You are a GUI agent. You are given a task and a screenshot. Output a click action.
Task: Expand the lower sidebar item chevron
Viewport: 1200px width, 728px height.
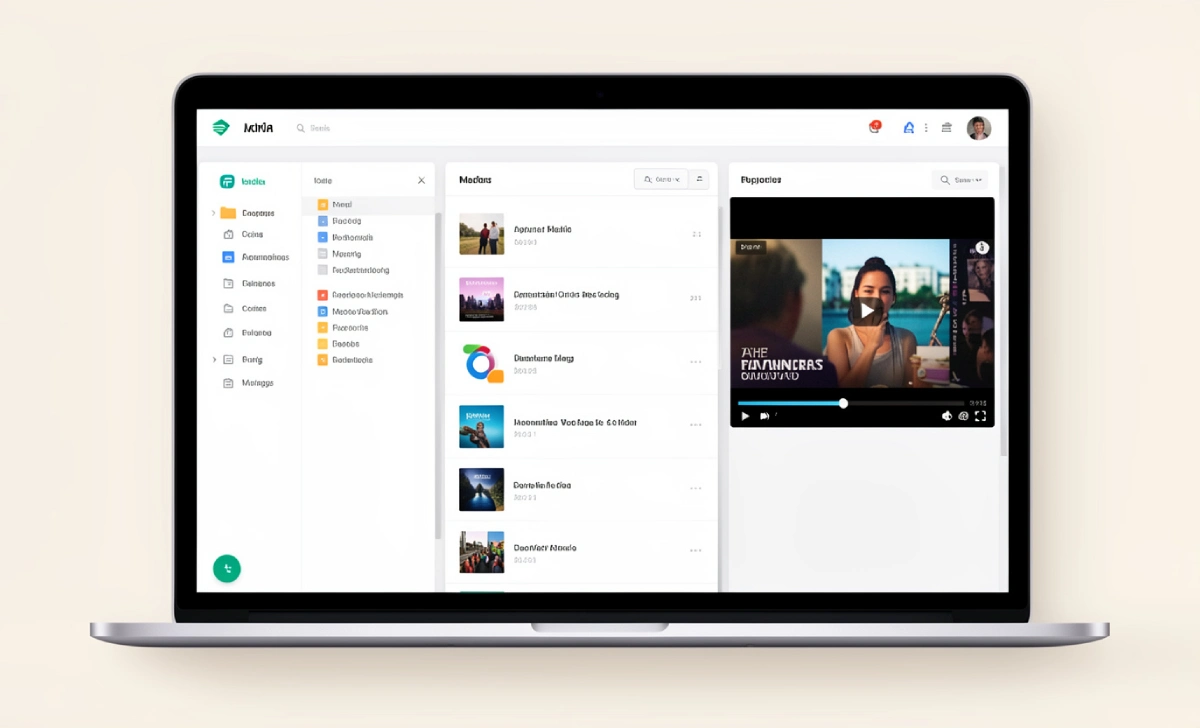tap(214, 359)
